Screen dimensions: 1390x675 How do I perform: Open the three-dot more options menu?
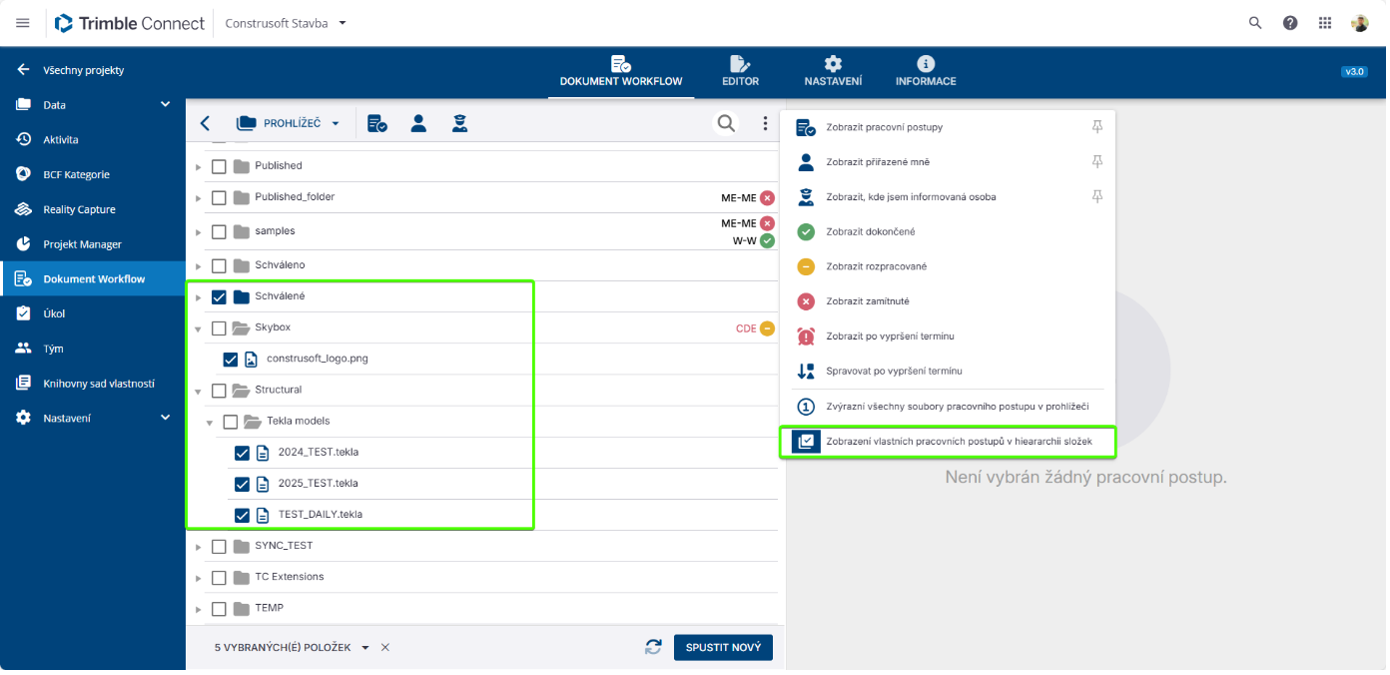[765, 123]
